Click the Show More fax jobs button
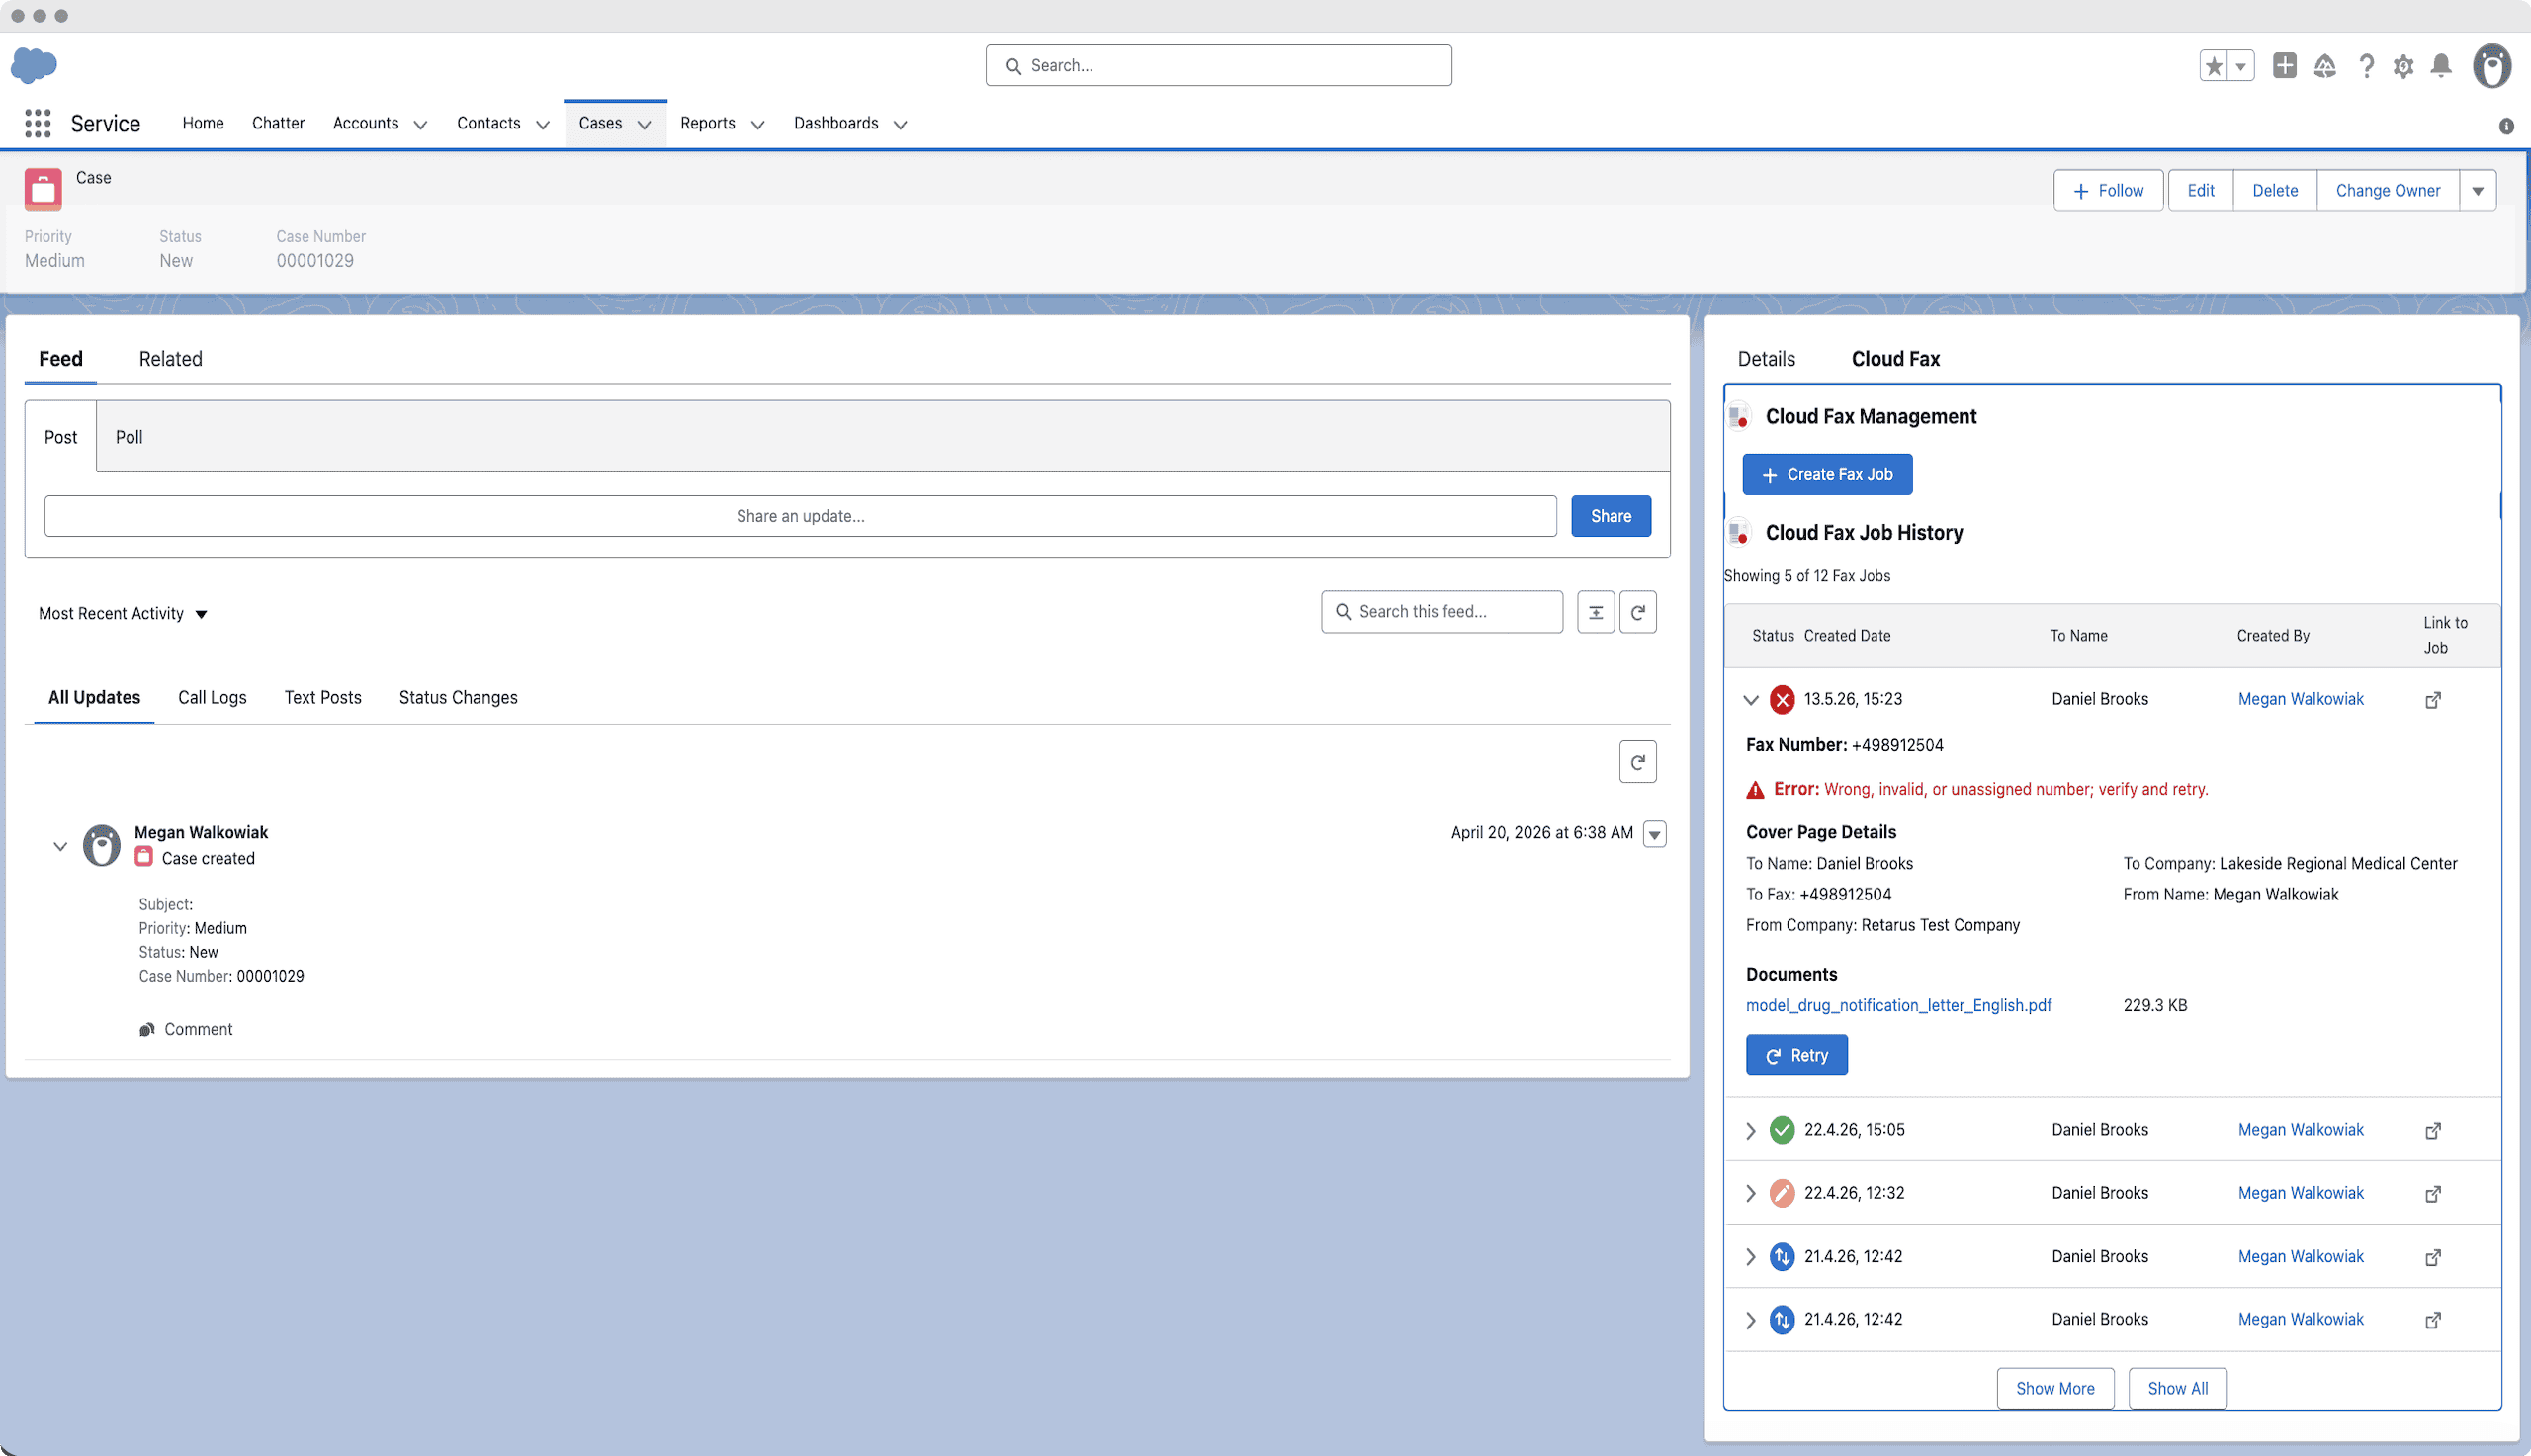 [x=2055, y=1389]
